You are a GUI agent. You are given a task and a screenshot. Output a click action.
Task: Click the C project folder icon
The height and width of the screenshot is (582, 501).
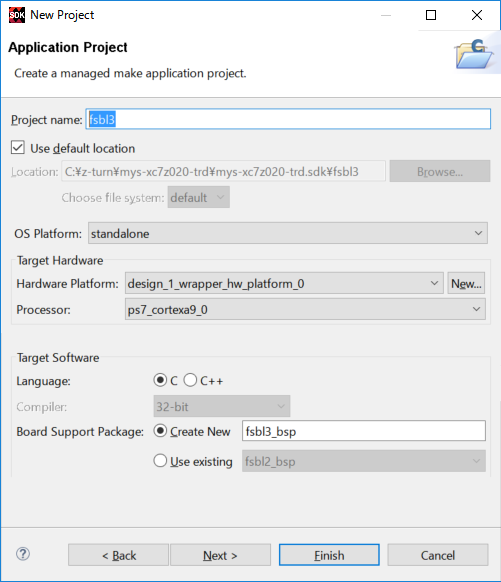pos(474,54)
